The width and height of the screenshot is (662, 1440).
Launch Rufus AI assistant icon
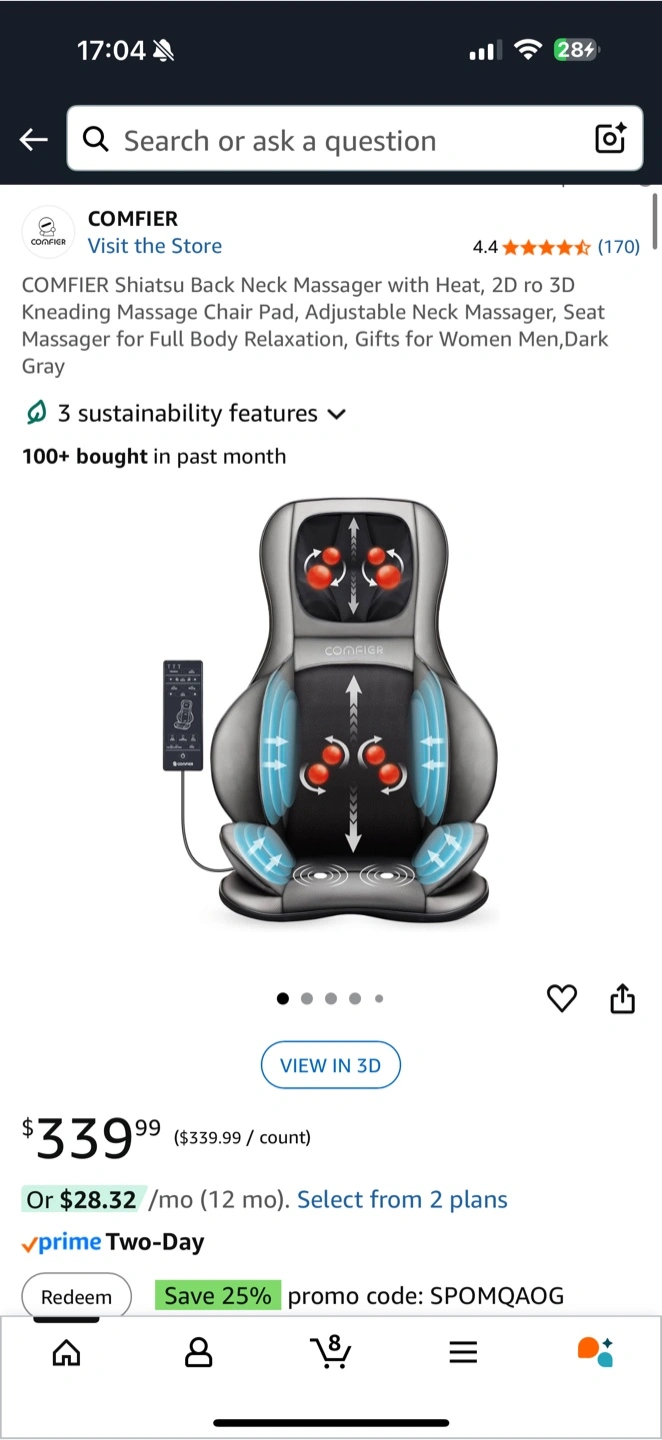[595, 1351]
